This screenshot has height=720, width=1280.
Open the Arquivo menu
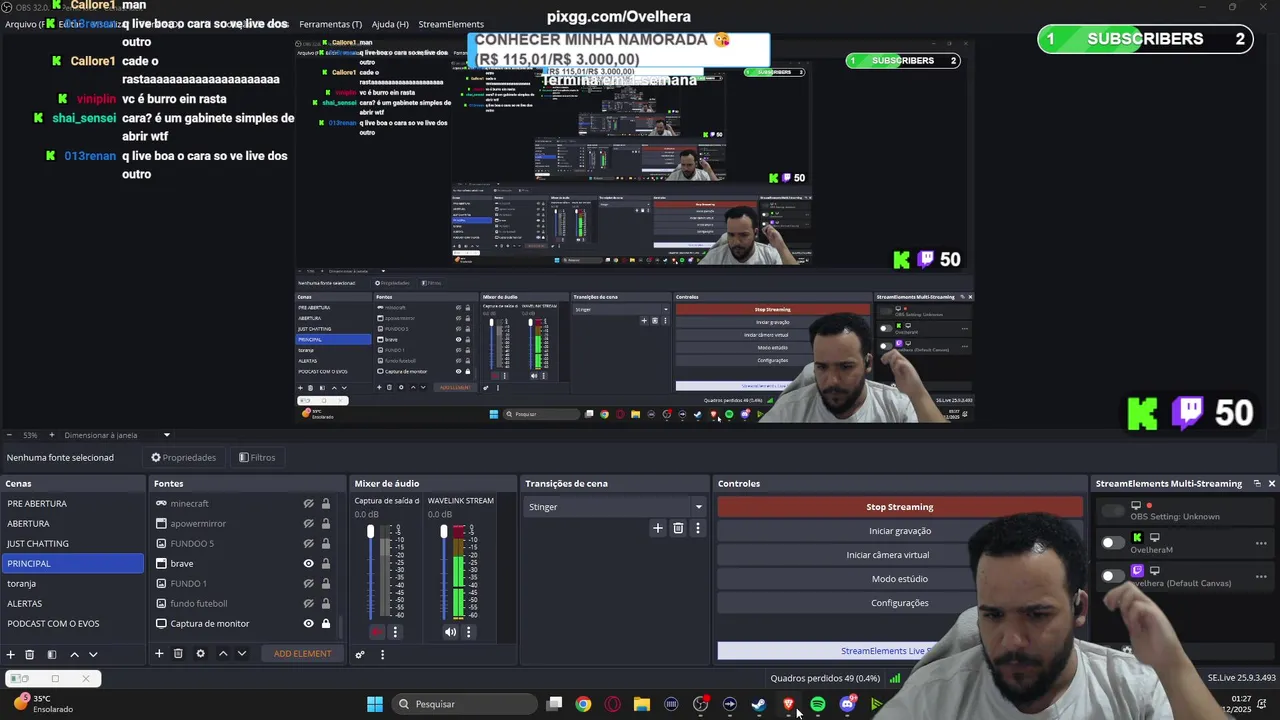click(x=25, y=24)
